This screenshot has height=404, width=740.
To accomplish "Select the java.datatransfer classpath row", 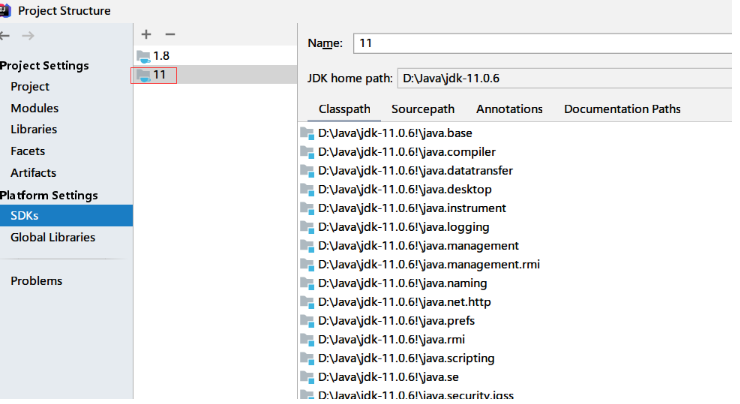I will coord(516,171).
